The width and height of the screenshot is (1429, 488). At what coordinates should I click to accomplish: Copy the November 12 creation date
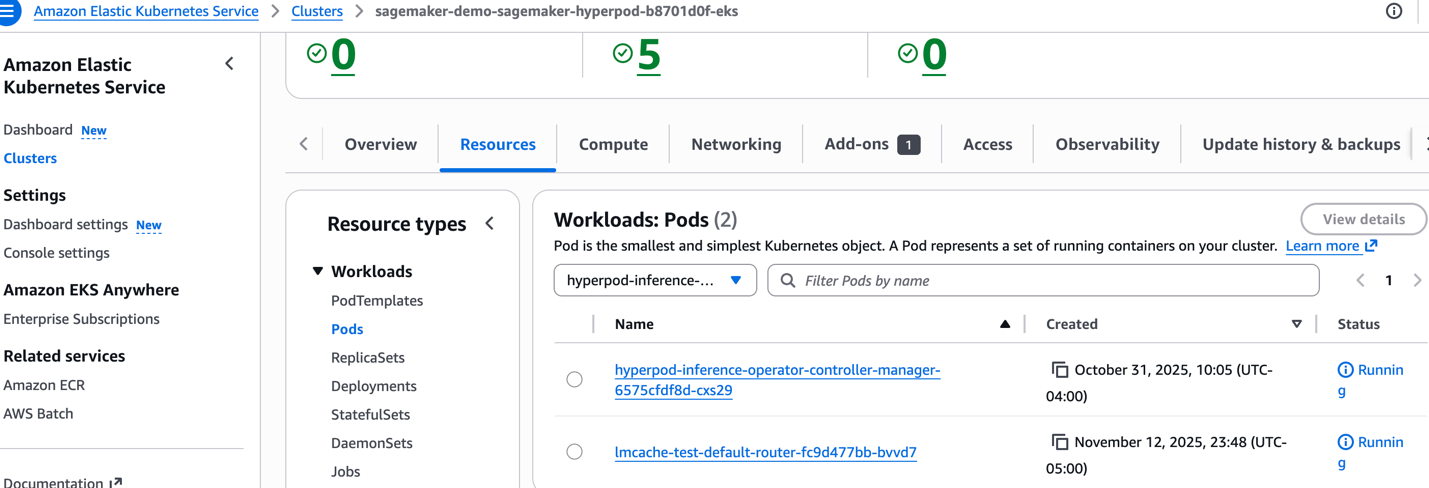(x=1060, y=442)
